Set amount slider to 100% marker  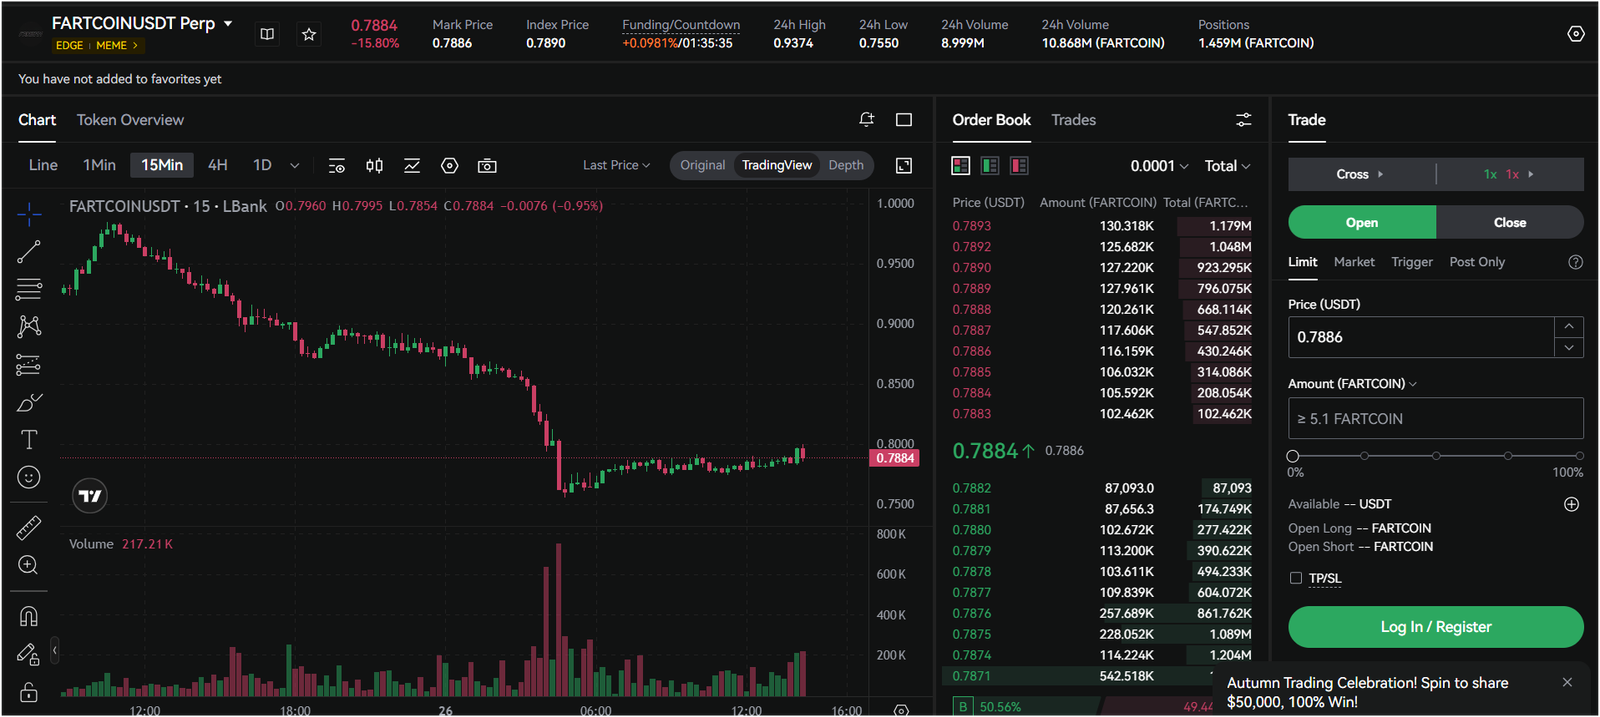coord(1579,456)
